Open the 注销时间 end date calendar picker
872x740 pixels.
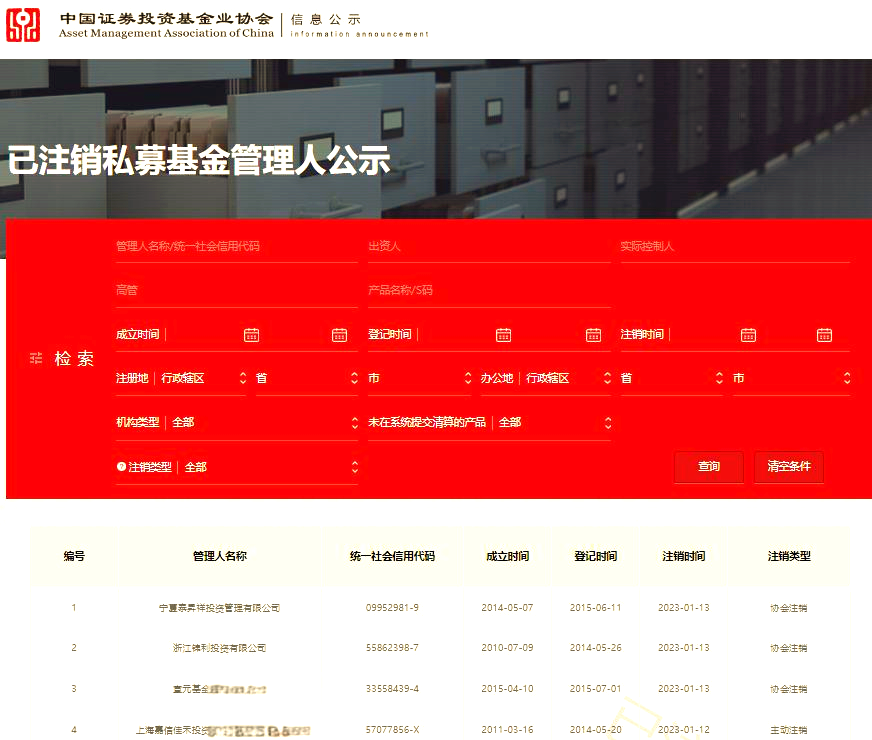coord(825,334)
